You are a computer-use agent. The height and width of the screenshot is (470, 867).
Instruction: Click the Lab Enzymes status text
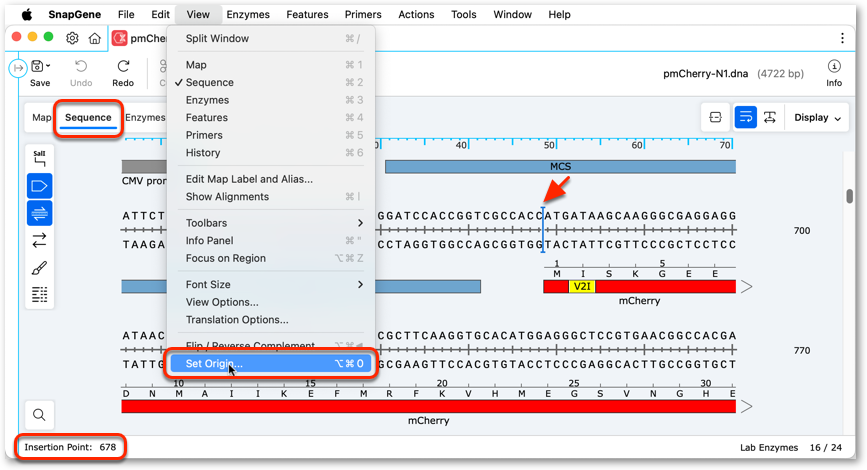coord(769,447)
